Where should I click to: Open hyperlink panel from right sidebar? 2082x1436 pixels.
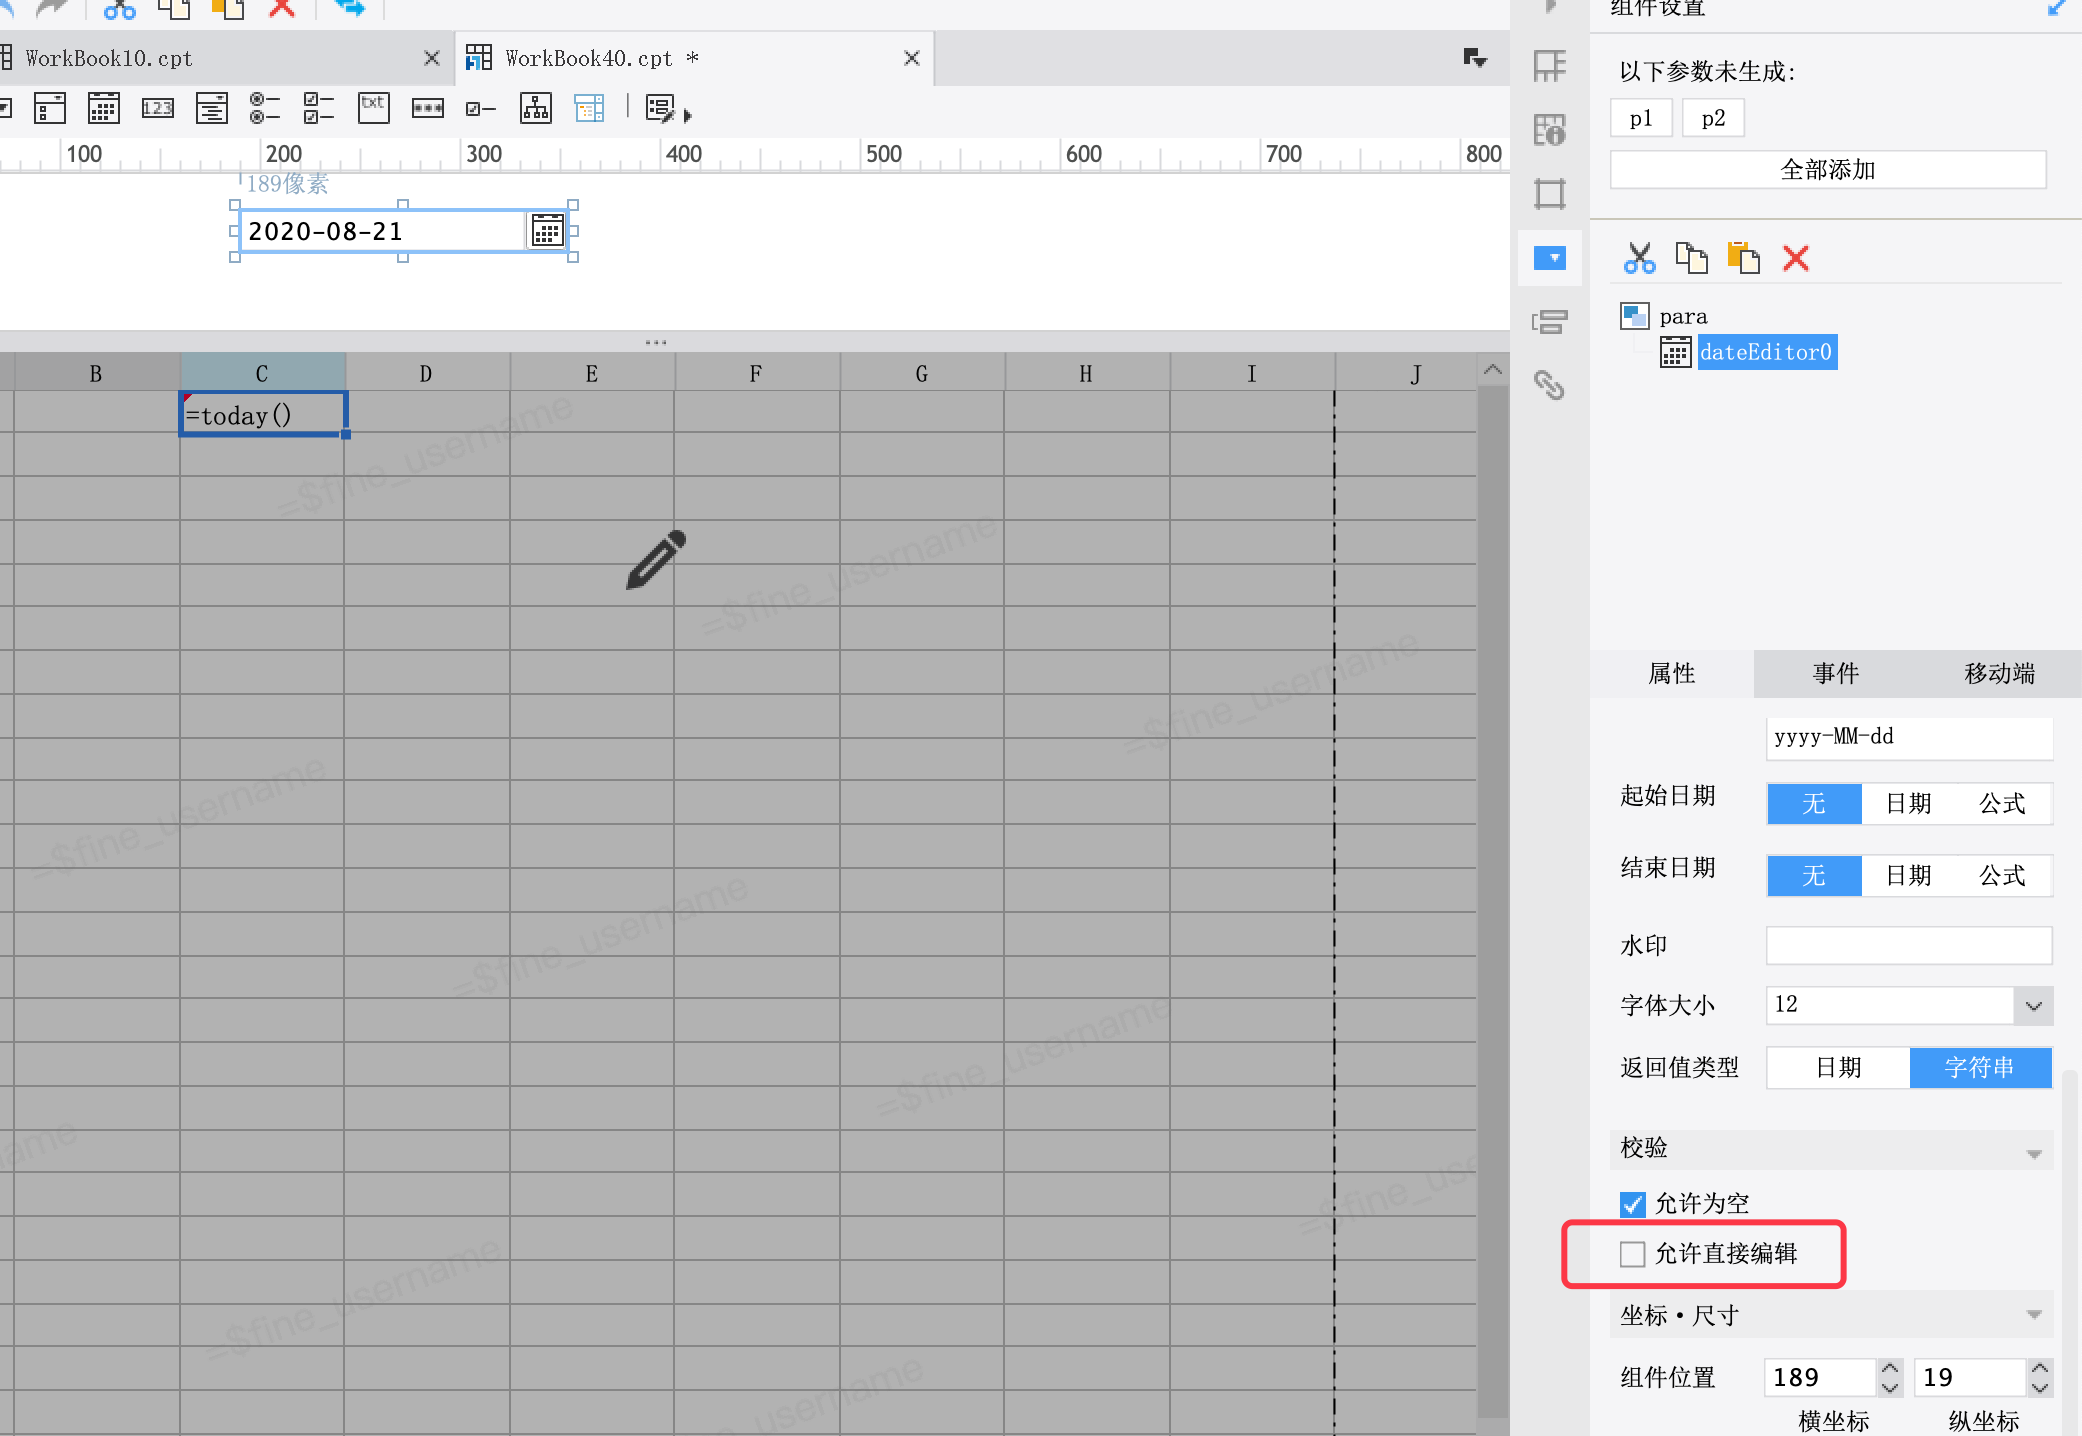1549,385
